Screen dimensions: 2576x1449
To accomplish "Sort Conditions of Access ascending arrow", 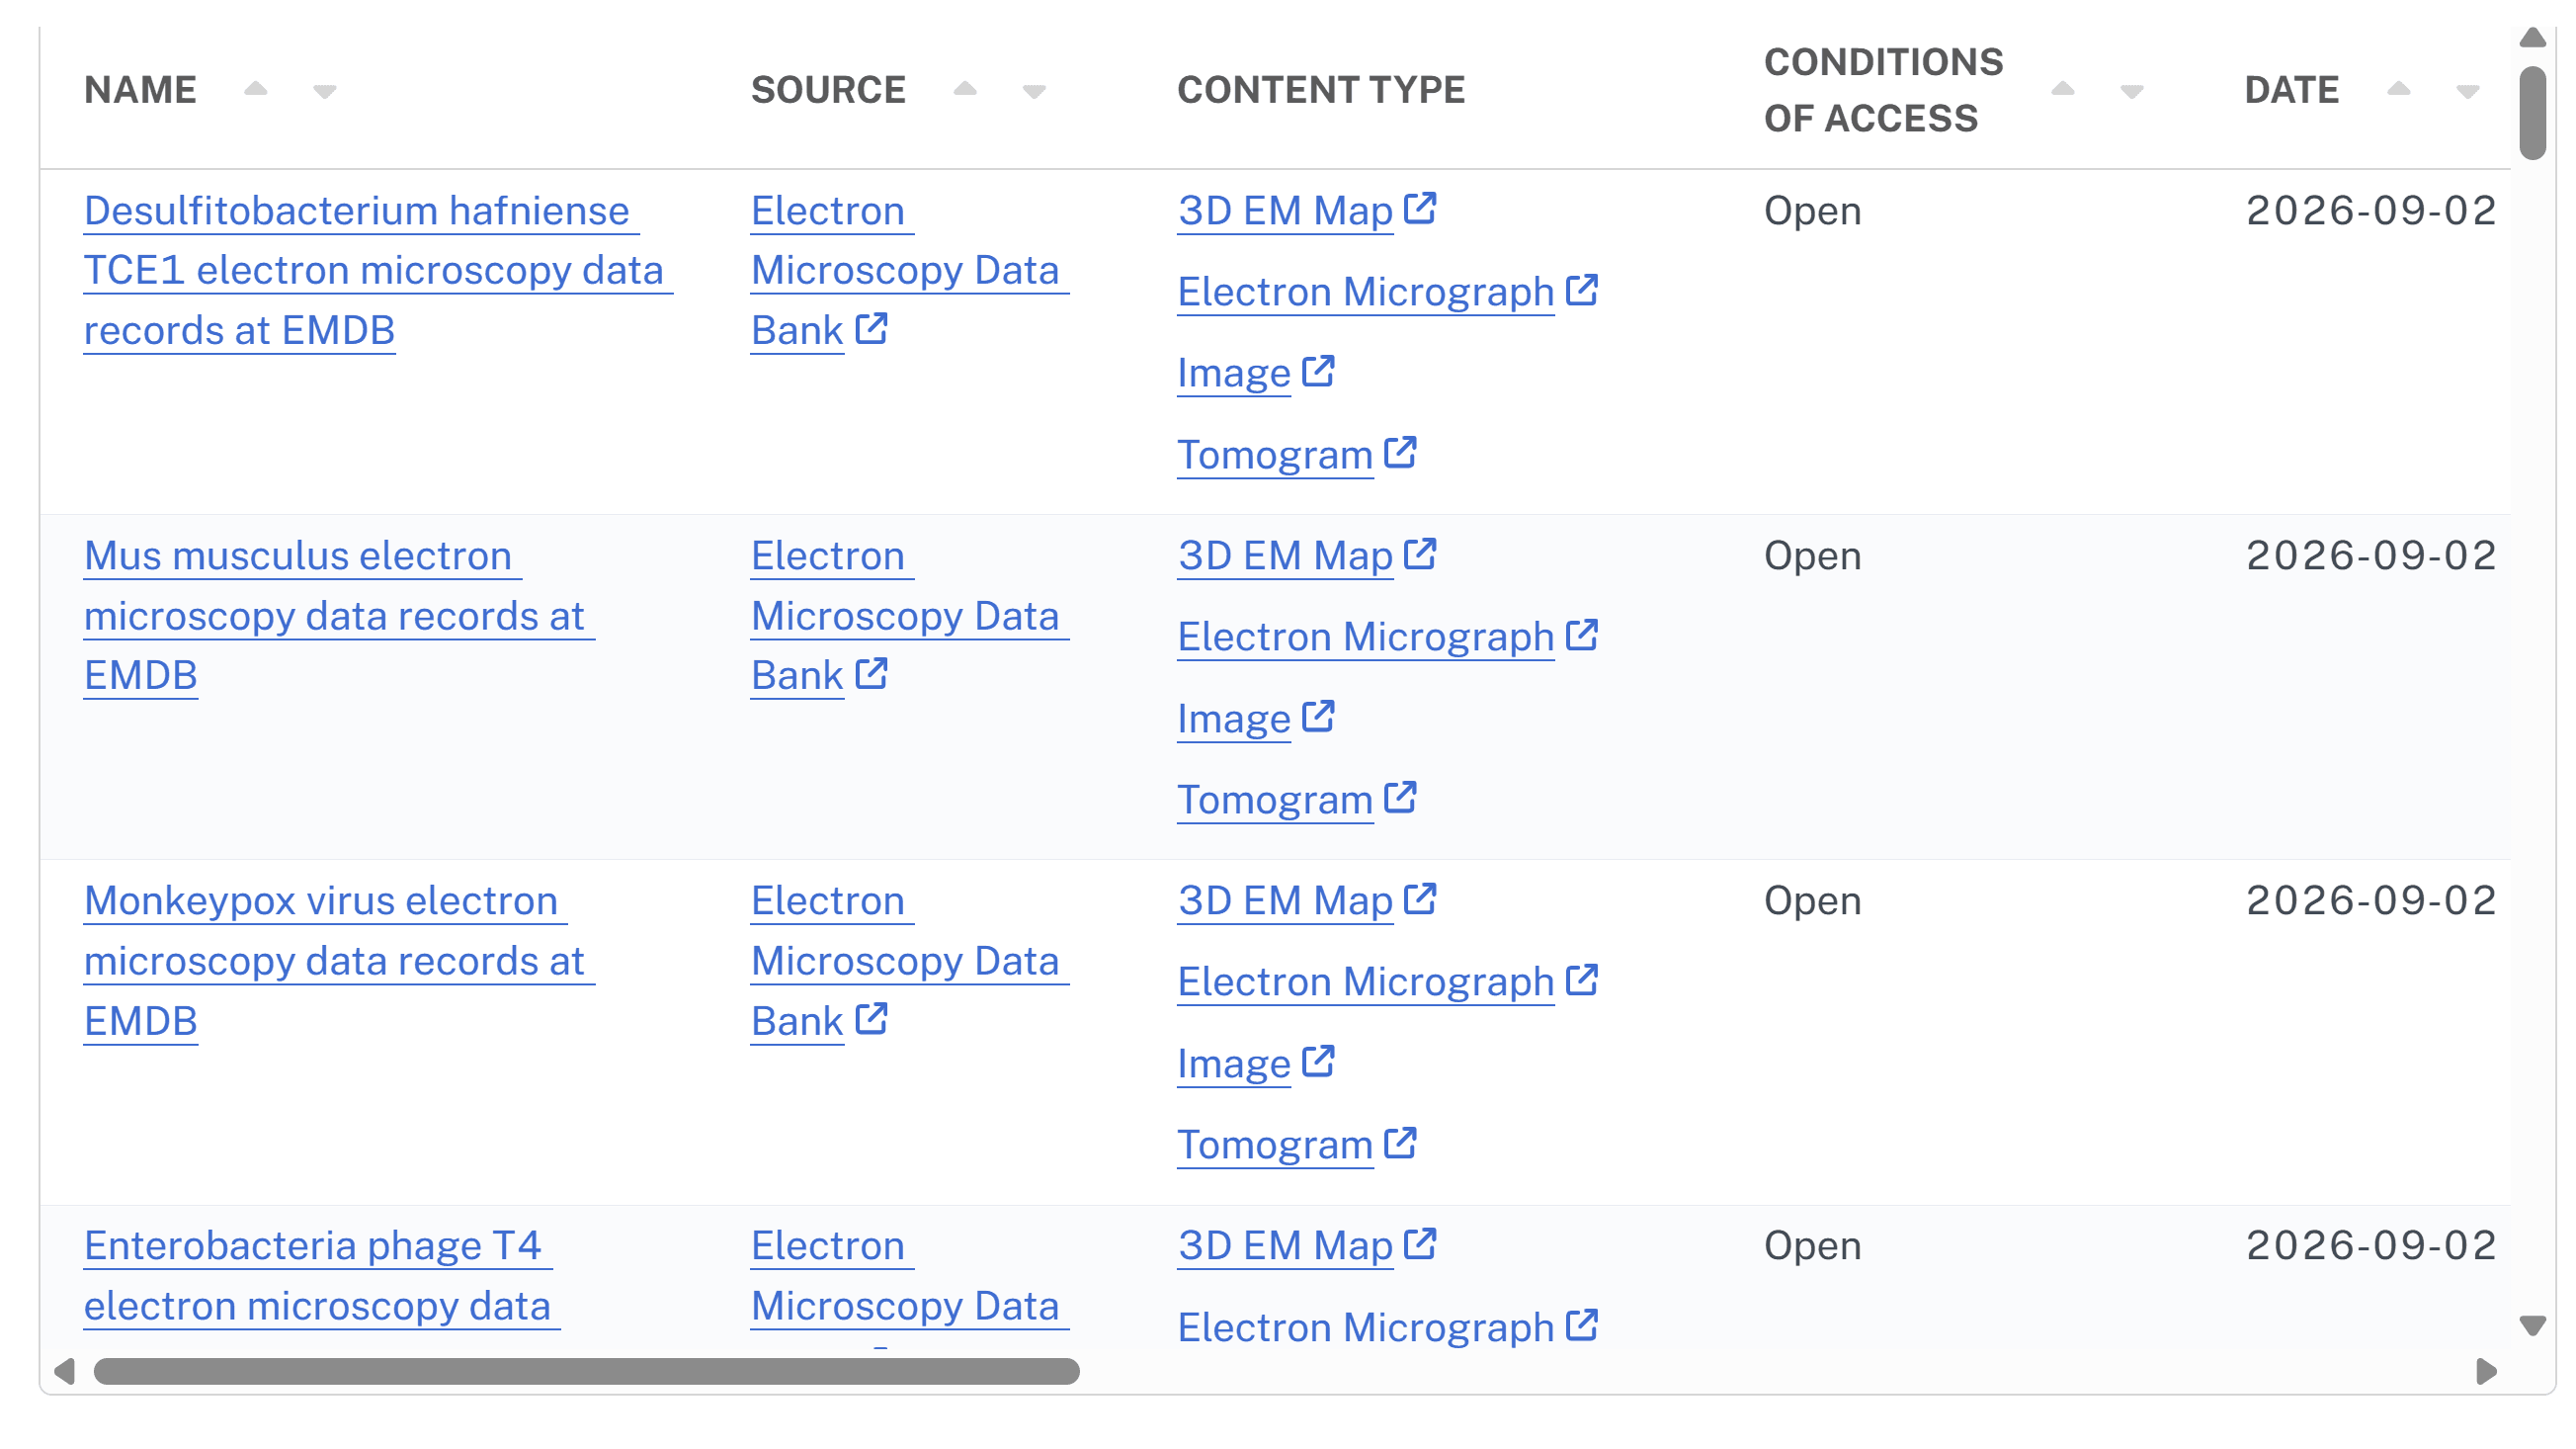I will [2062, 89].
